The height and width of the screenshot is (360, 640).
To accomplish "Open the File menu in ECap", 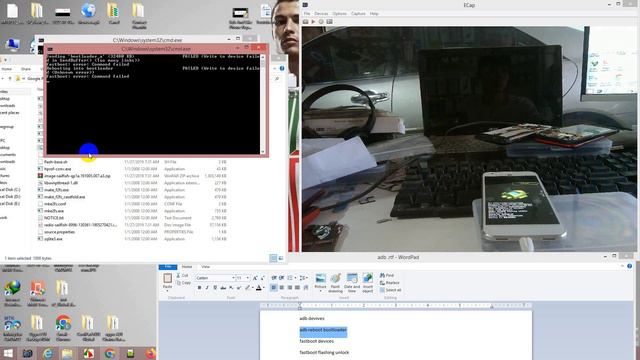I will pos(307,13).
